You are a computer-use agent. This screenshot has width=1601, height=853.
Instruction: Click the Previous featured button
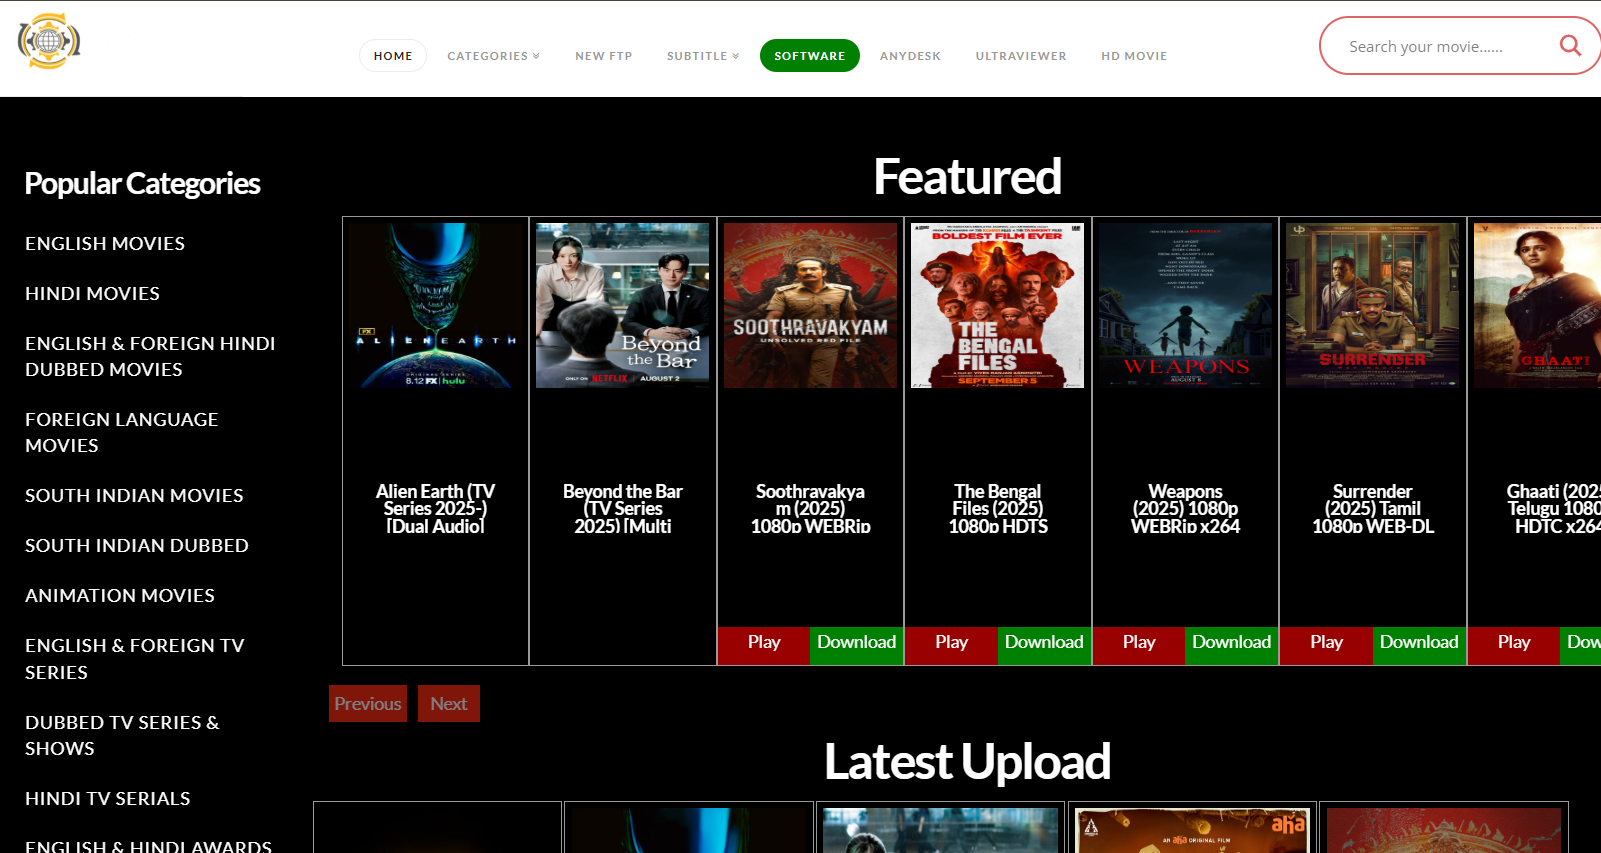point(368,704)
